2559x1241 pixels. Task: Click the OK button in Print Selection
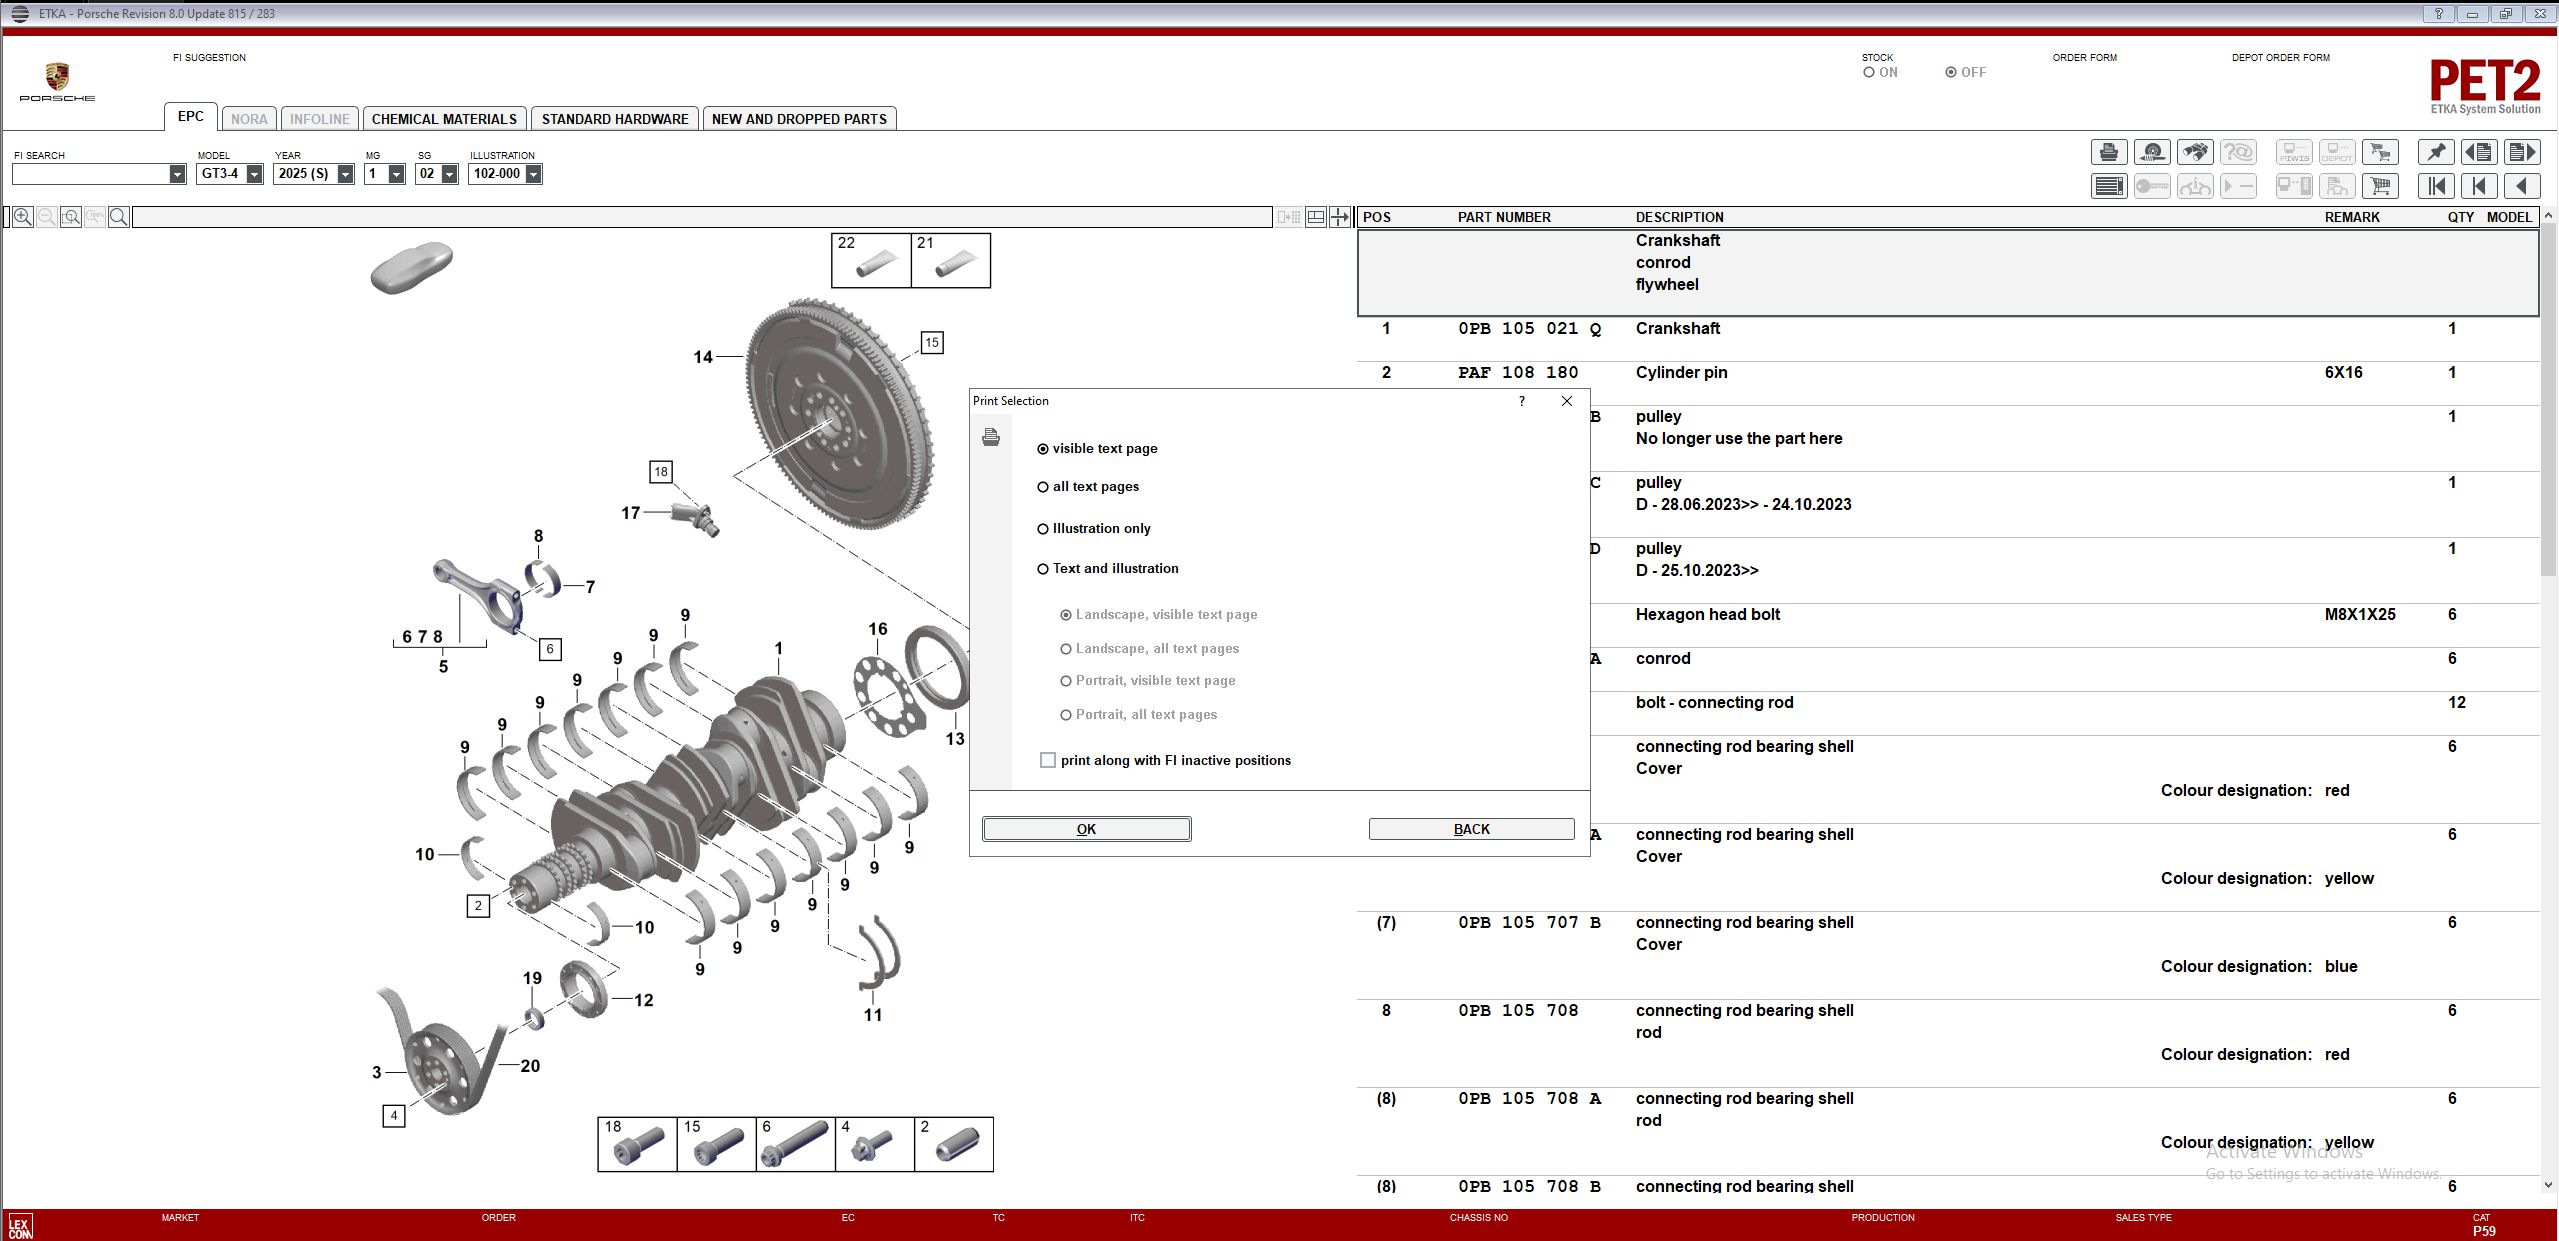(x=1085, y=828)
